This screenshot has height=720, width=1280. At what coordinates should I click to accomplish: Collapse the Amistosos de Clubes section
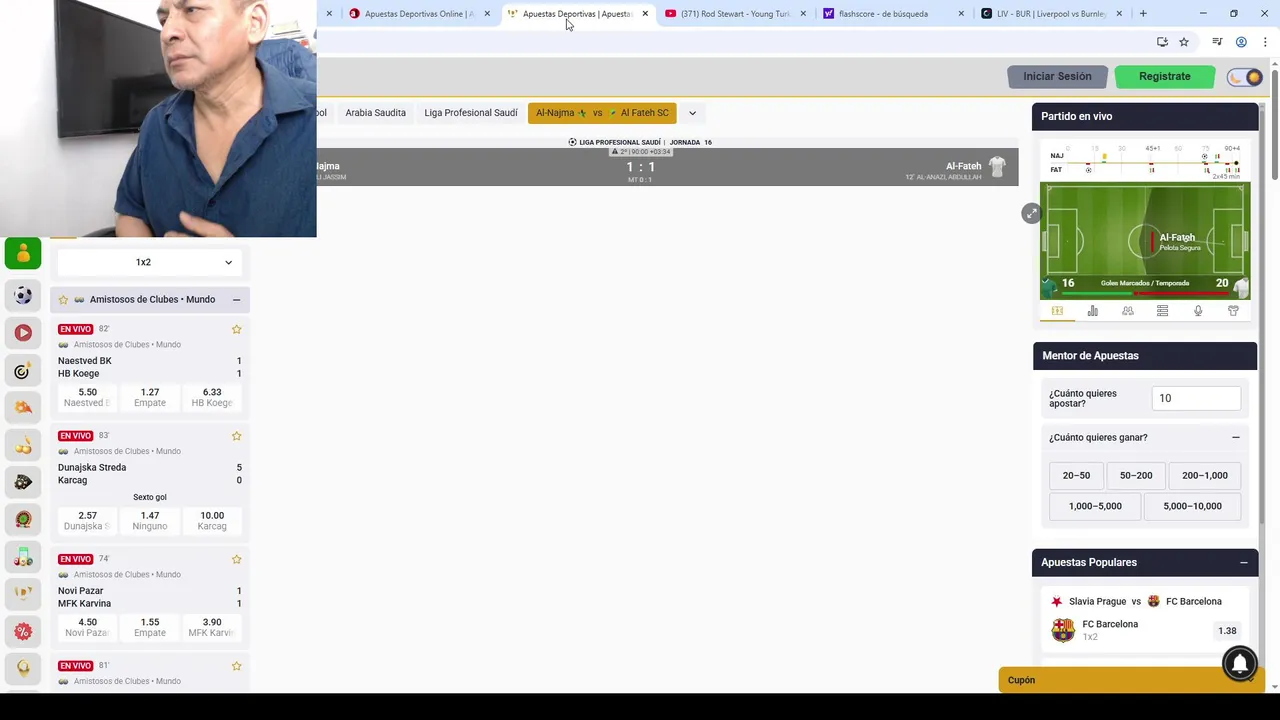pos(236,300)
